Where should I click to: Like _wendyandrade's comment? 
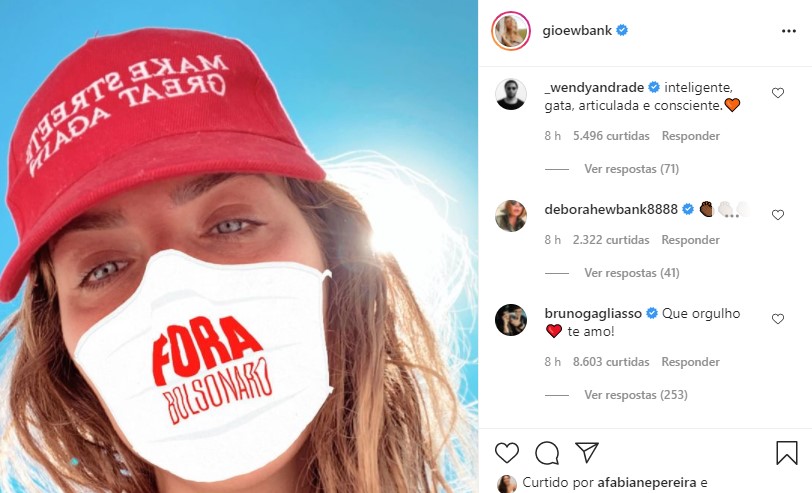pyautogui.click(x=777, y=93)
